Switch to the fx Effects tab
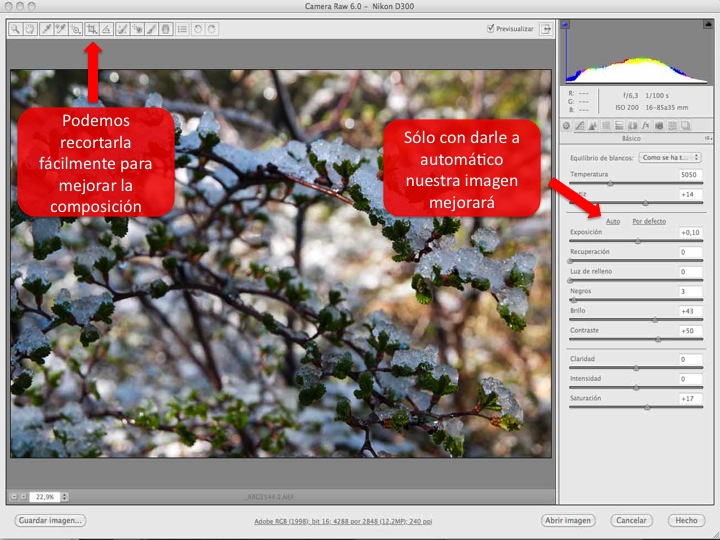 (x=646, y=126)
